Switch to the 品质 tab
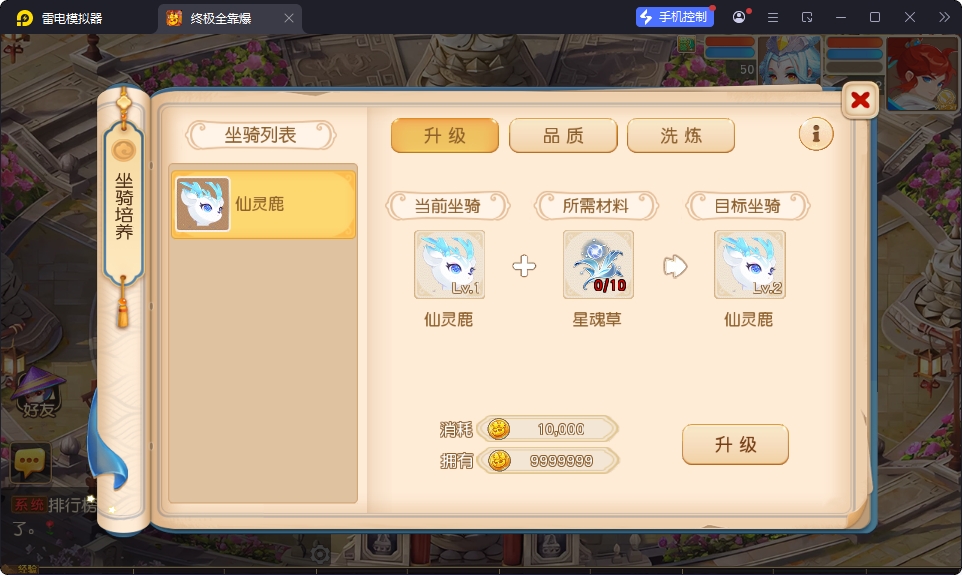This screenshot has width=962, height=575. pos(563,136)
